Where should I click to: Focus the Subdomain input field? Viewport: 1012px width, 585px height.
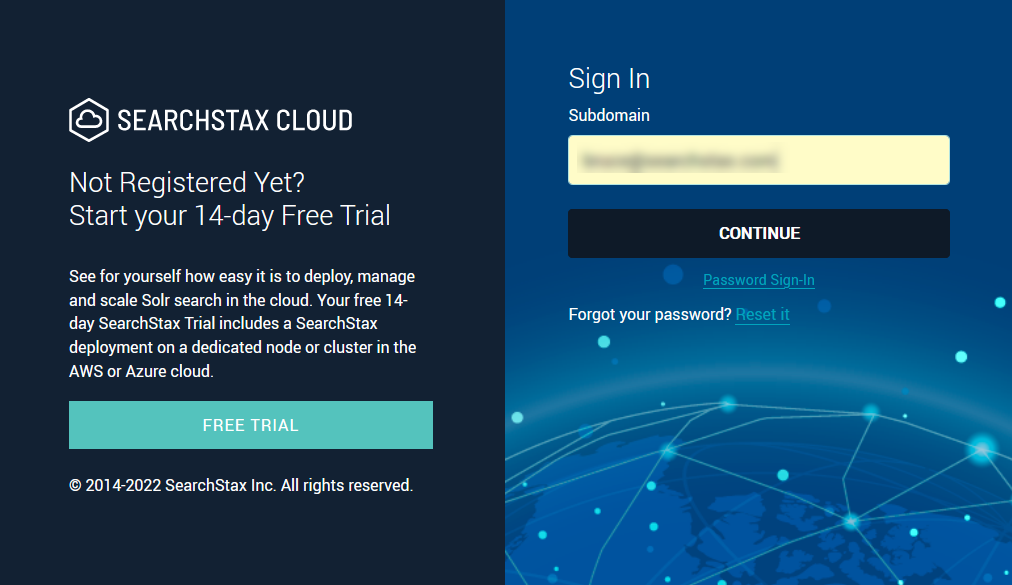point(759,160)
